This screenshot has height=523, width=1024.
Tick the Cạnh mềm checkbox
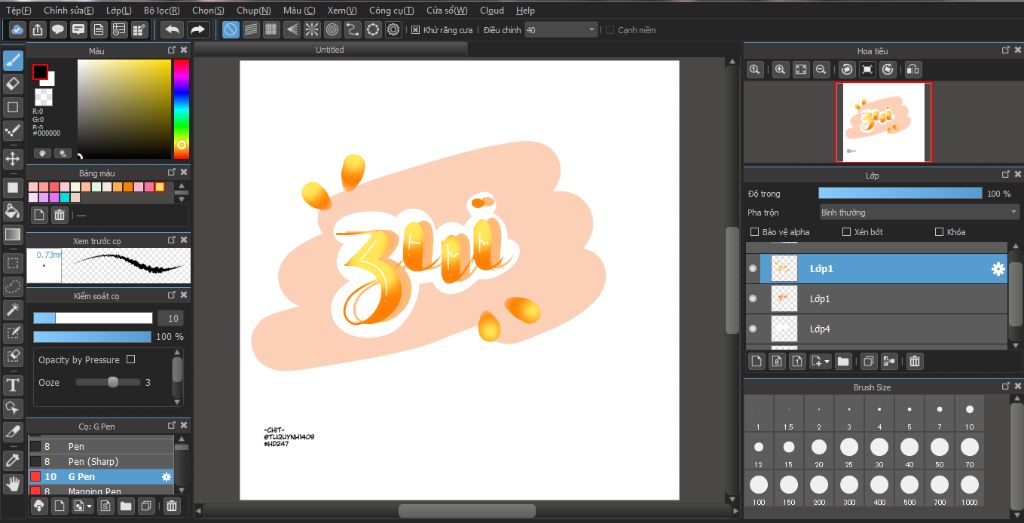pos(610,30)
